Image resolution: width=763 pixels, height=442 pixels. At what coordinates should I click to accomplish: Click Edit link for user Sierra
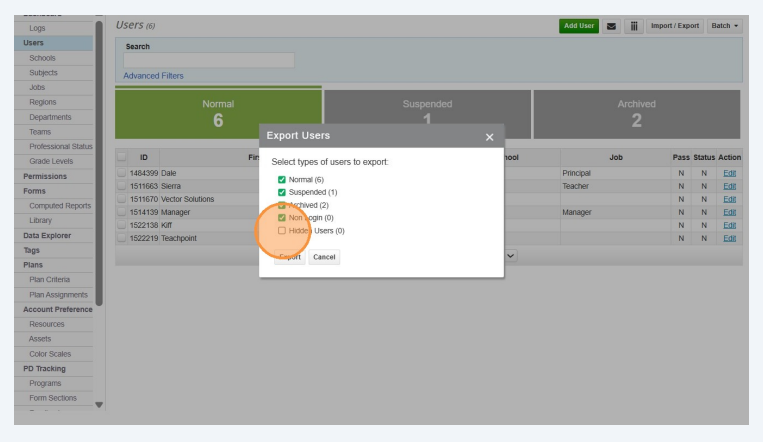tap(729, 186)
